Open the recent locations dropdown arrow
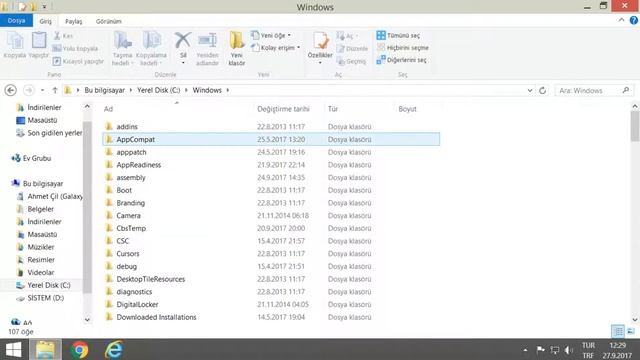 42,90
